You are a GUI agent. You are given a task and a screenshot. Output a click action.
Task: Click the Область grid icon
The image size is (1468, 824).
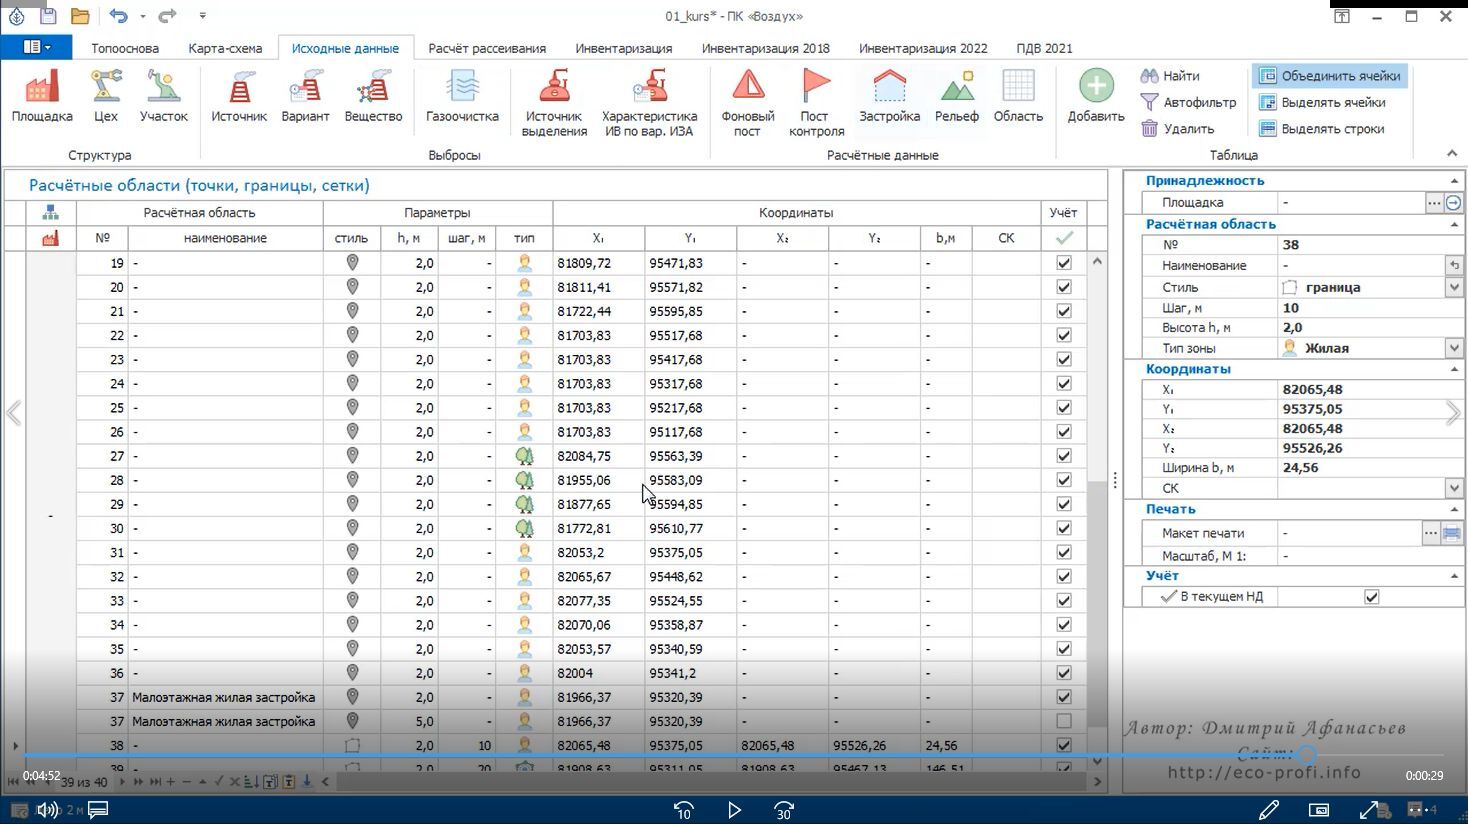point(1018,96)
